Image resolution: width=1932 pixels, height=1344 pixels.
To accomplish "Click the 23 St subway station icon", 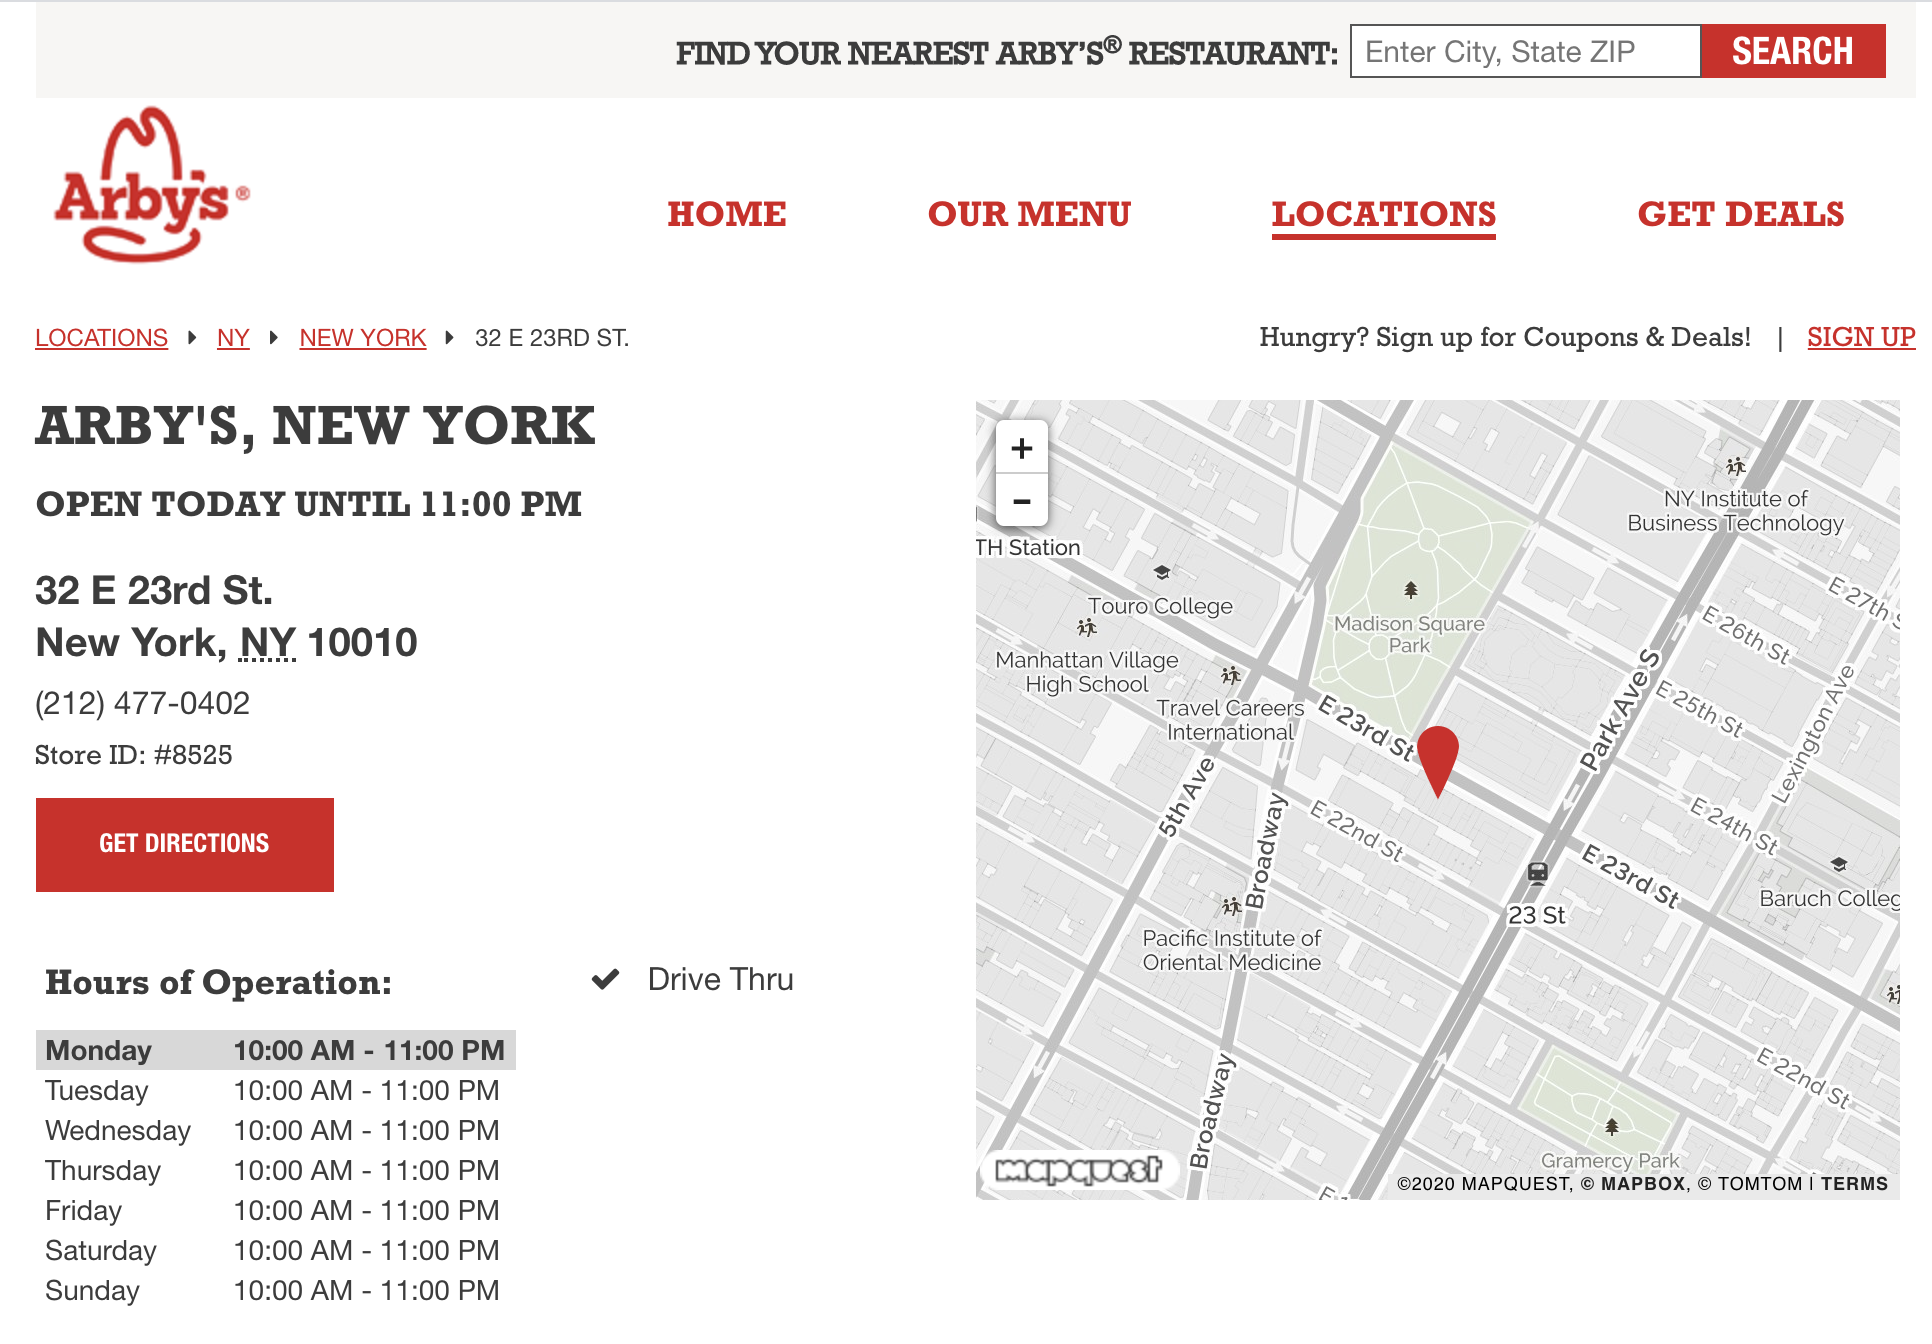I will 1538,873.
